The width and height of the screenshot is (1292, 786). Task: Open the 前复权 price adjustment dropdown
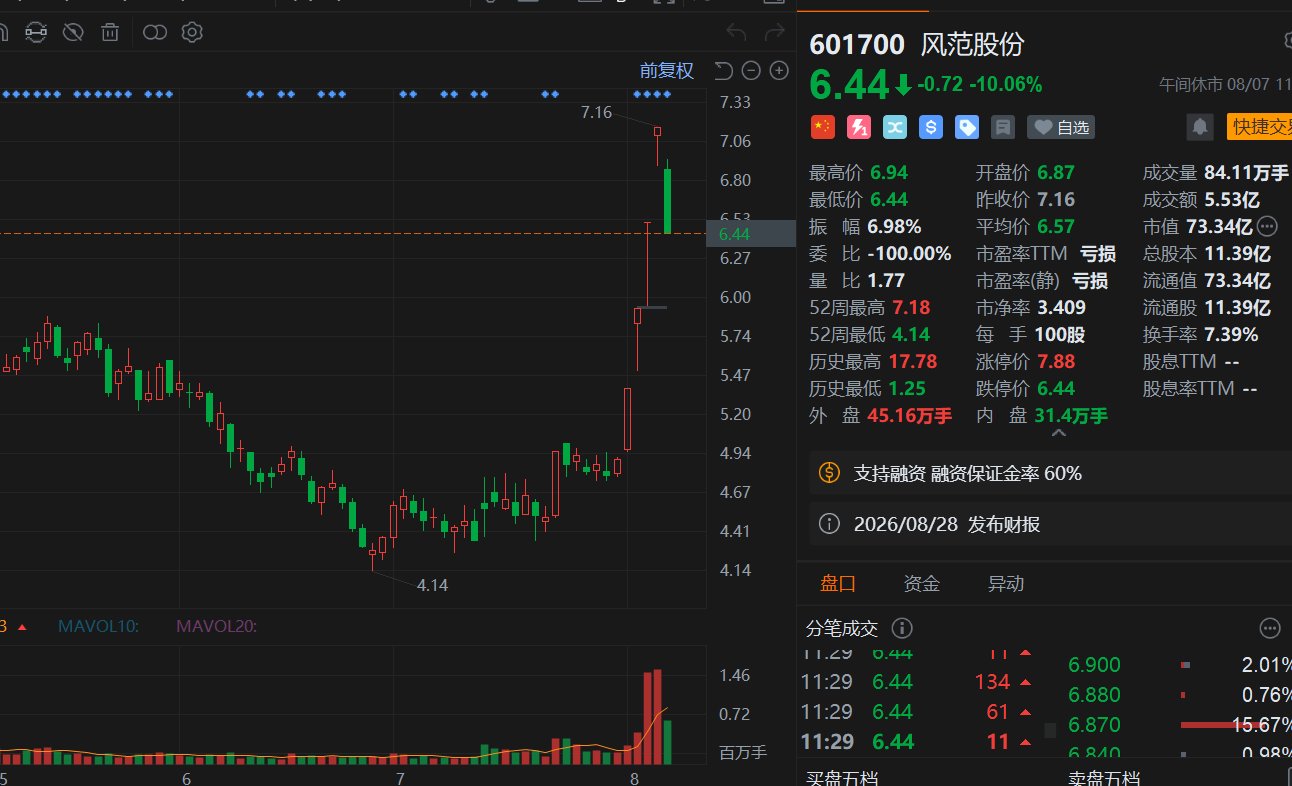(667, 70)
